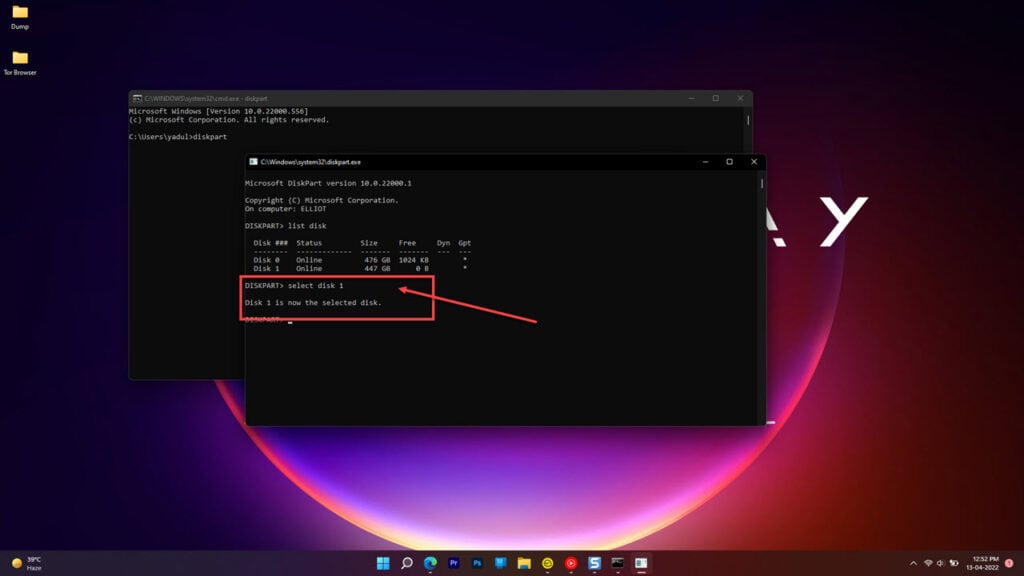
Task: Open the notification count badge
Action: pyautogui.click(x=1008, y=563)
